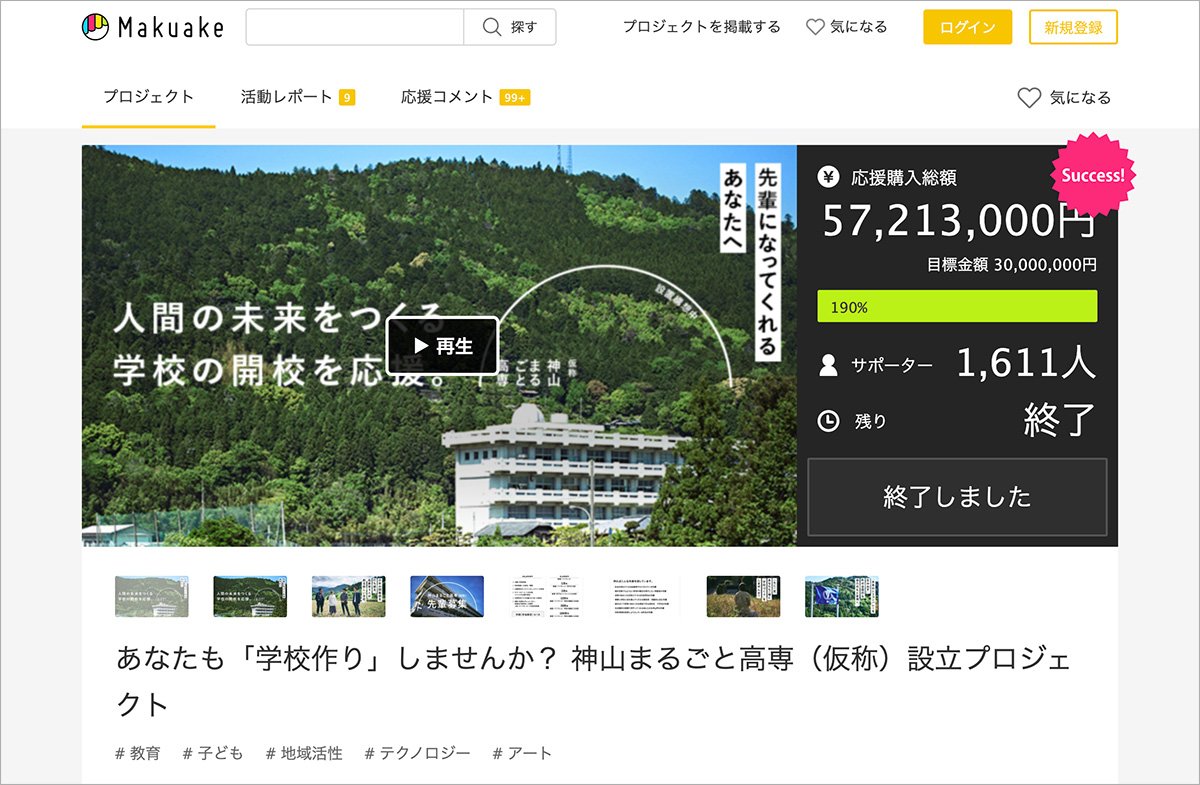The width and height of the screenshot is (1200, 785).
Task: Switch to the 活動レポート tab
Action: pyautogui.click(x=287, y=97)
